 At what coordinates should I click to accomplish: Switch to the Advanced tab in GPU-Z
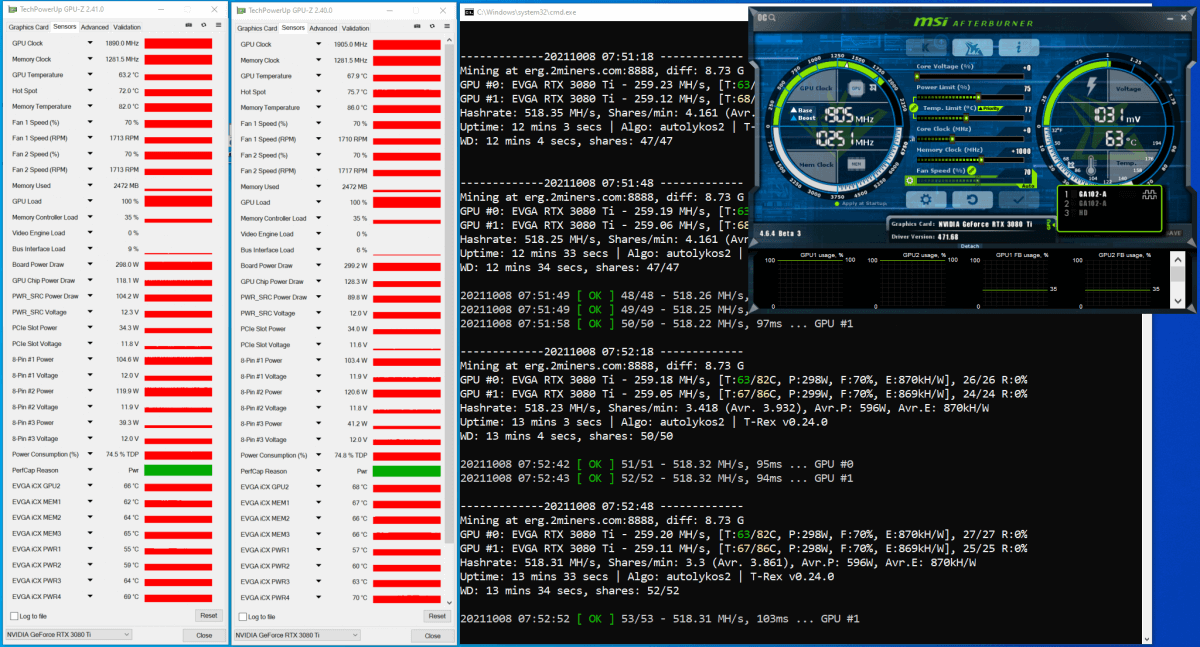click(93, 27)
